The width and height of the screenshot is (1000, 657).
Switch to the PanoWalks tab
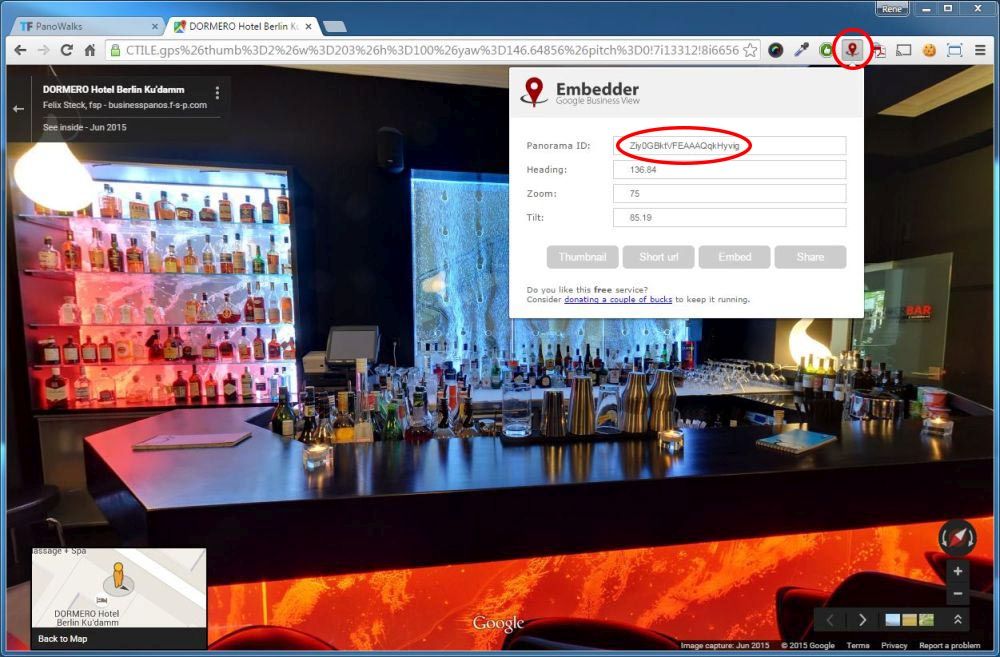click(x=85, y=25)
